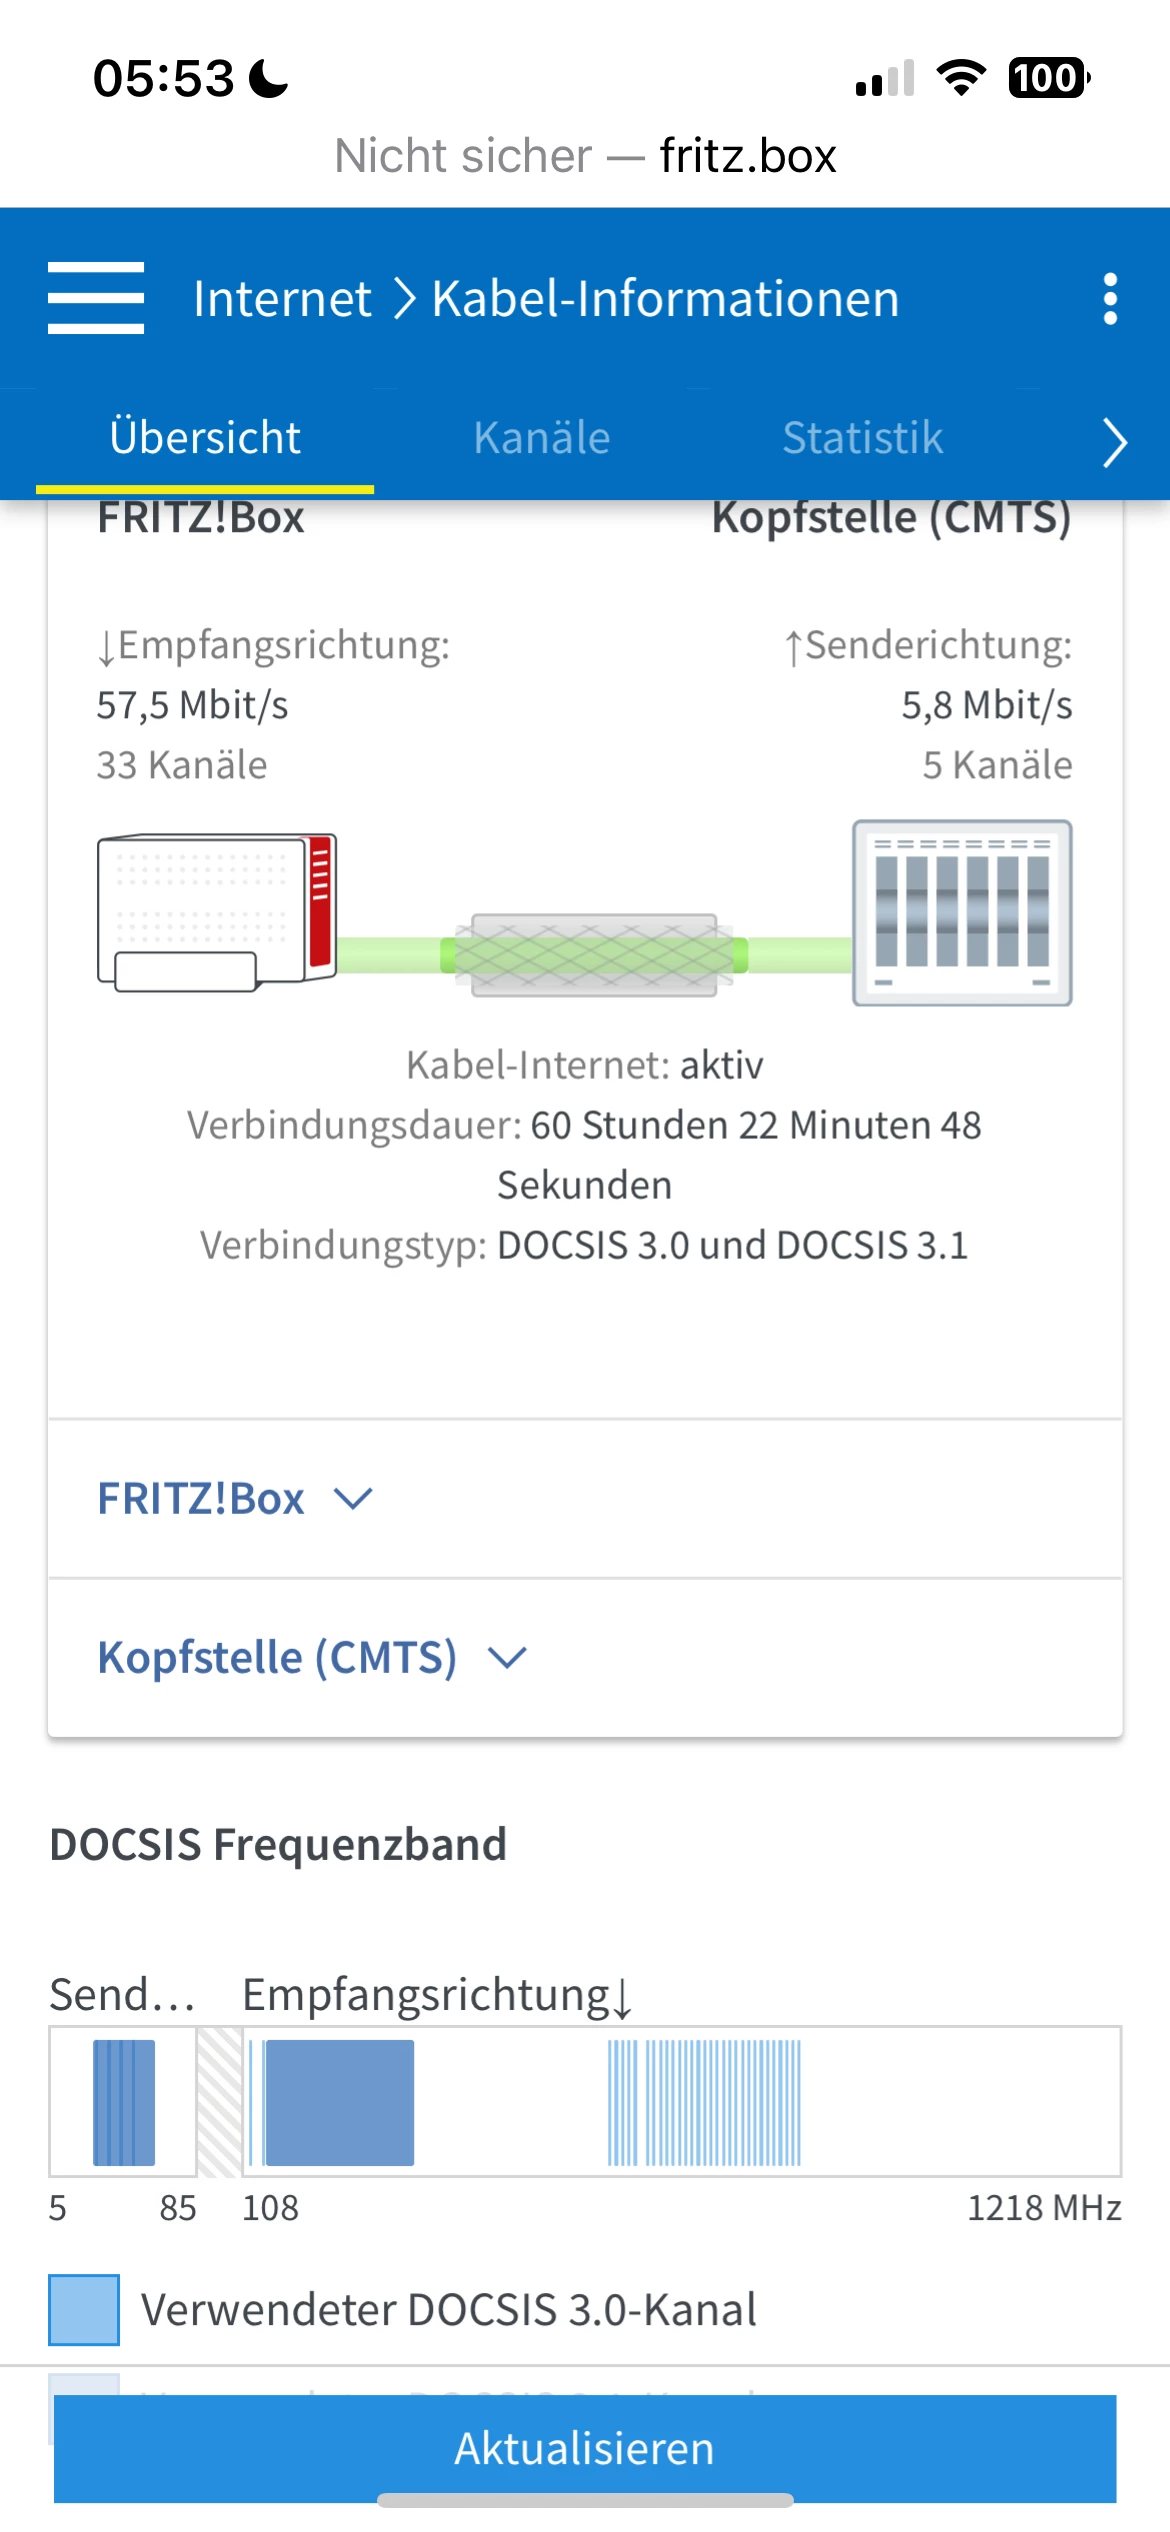Select the Übersicht tab

[205, 438]
